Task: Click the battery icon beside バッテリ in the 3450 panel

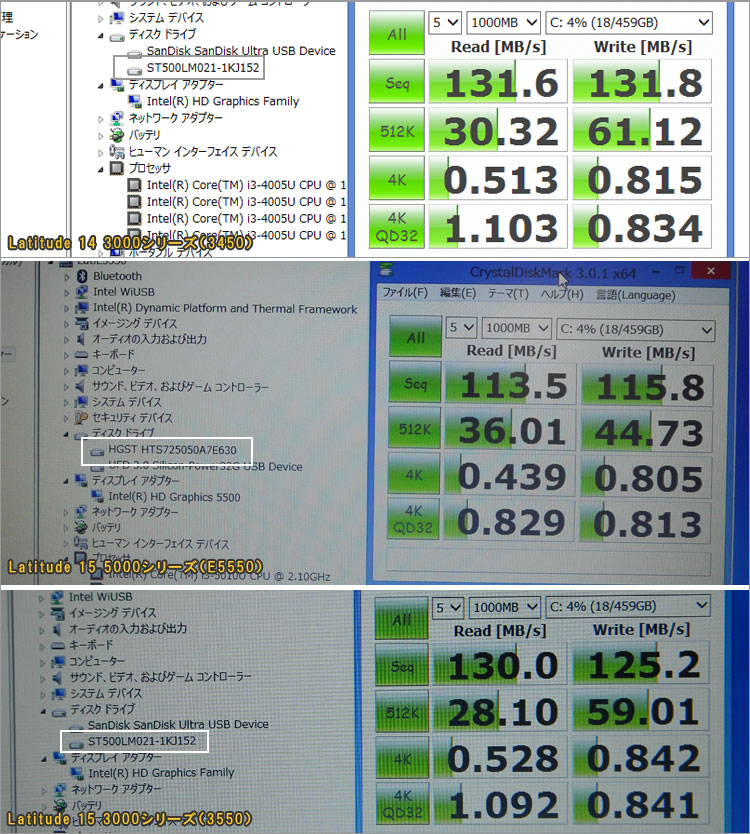Action: point(117,135)
